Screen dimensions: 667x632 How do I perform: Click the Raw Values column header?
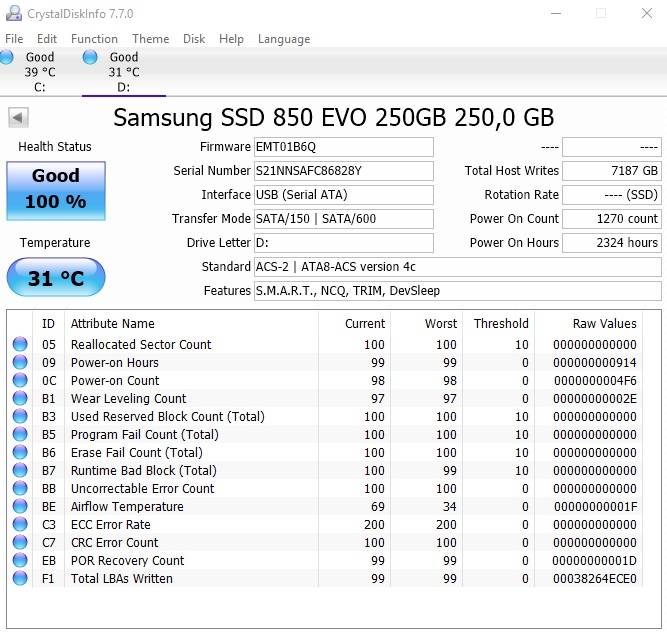pos(604,323)
